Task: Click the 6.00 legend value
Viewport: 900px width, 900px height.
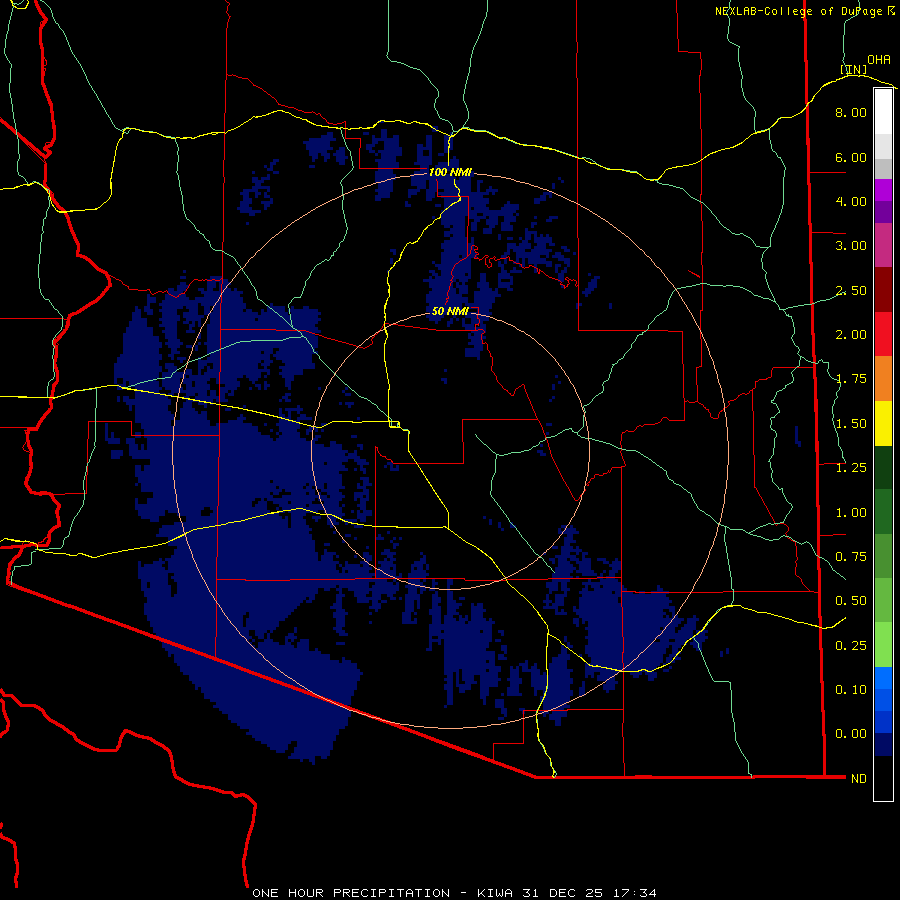Action: [851, 157]
